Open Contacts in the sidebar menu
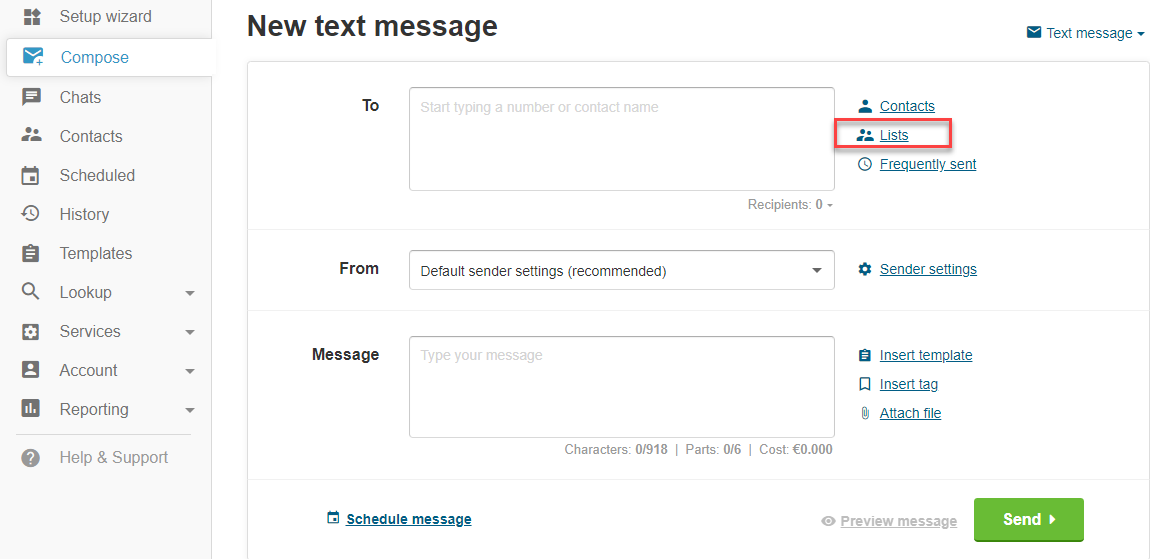This screenshot has width=1150, height=559. click(x=90, y=136)
